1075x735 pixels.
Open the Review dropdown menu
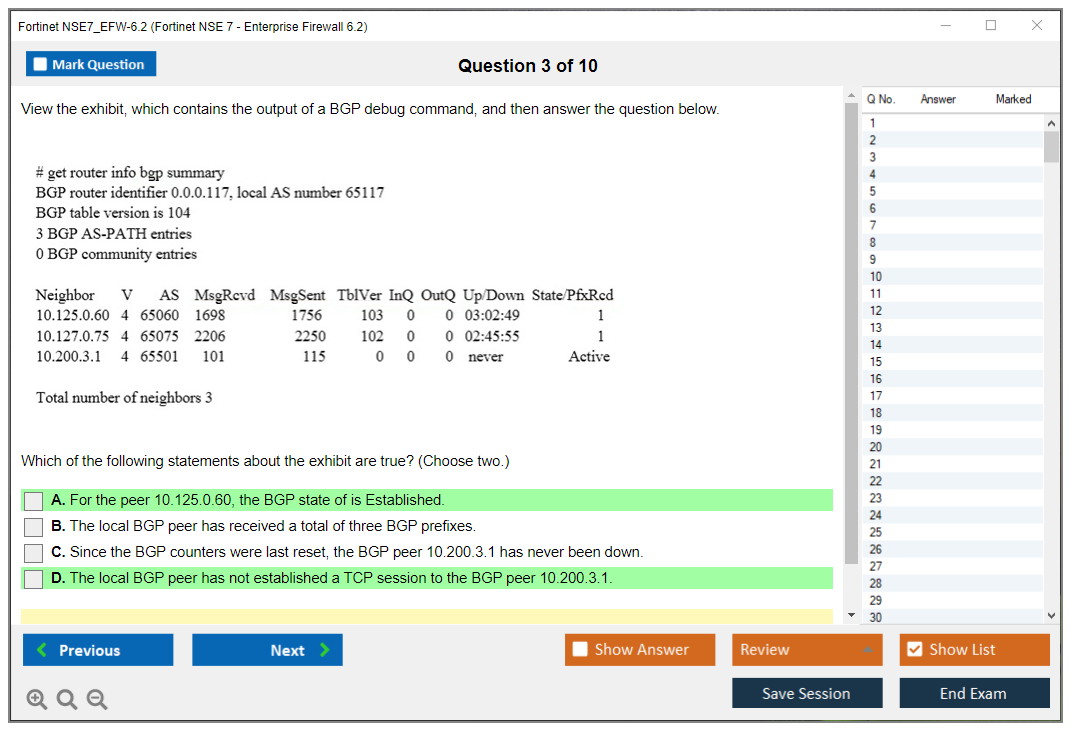(806, 650)
